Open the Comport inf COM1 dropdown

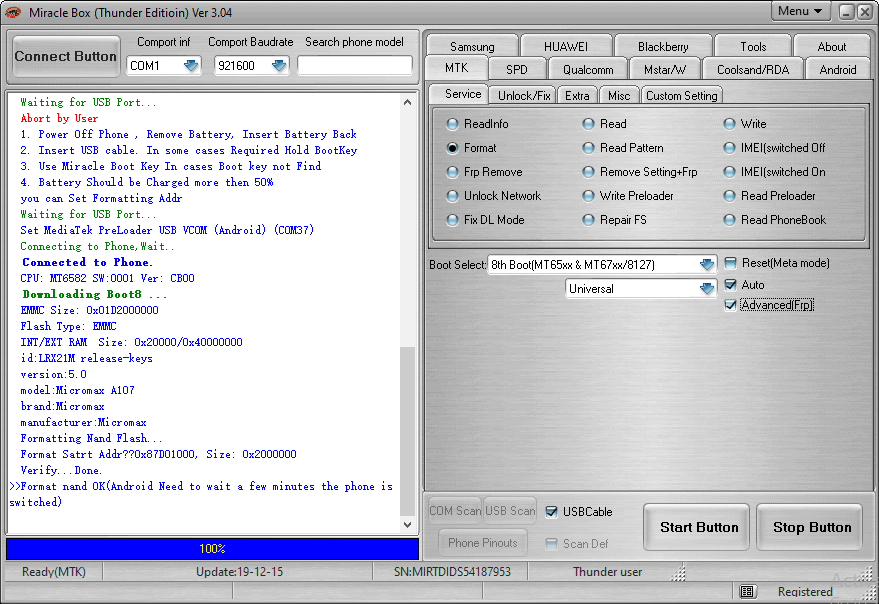point(191,66)
